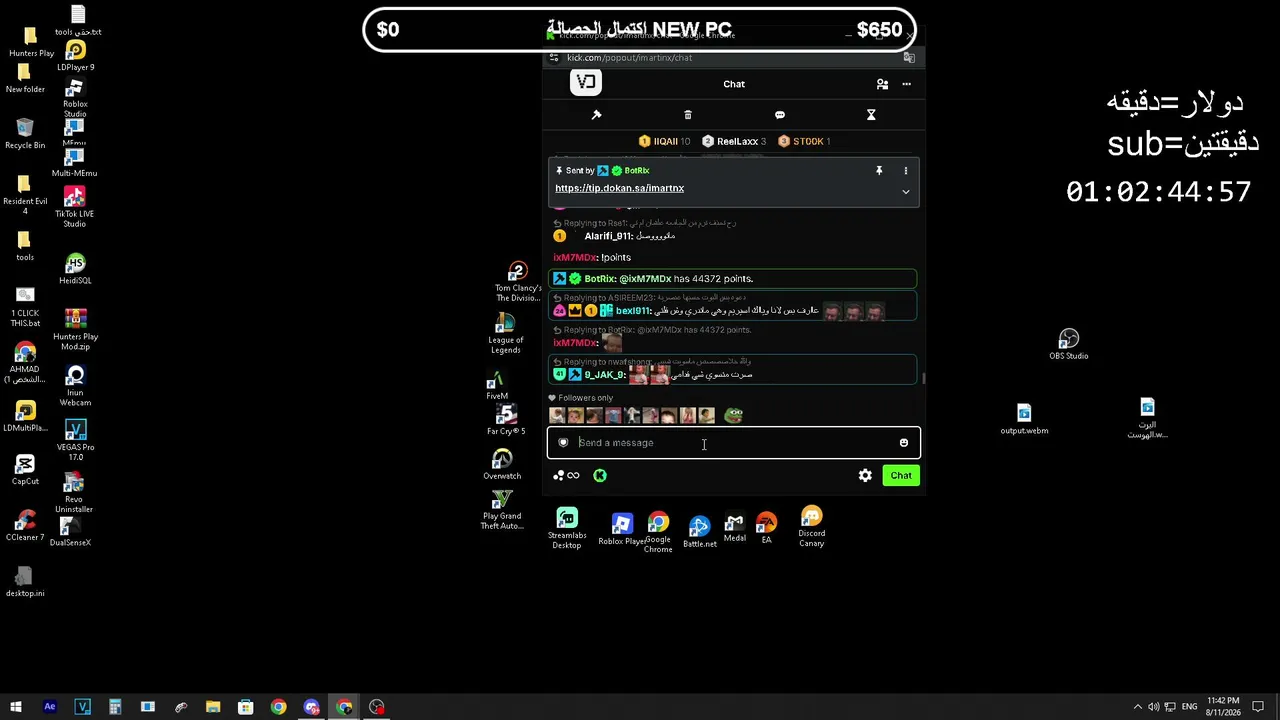Click the ST00K leaderboard entry

click(x=804, y=141)
